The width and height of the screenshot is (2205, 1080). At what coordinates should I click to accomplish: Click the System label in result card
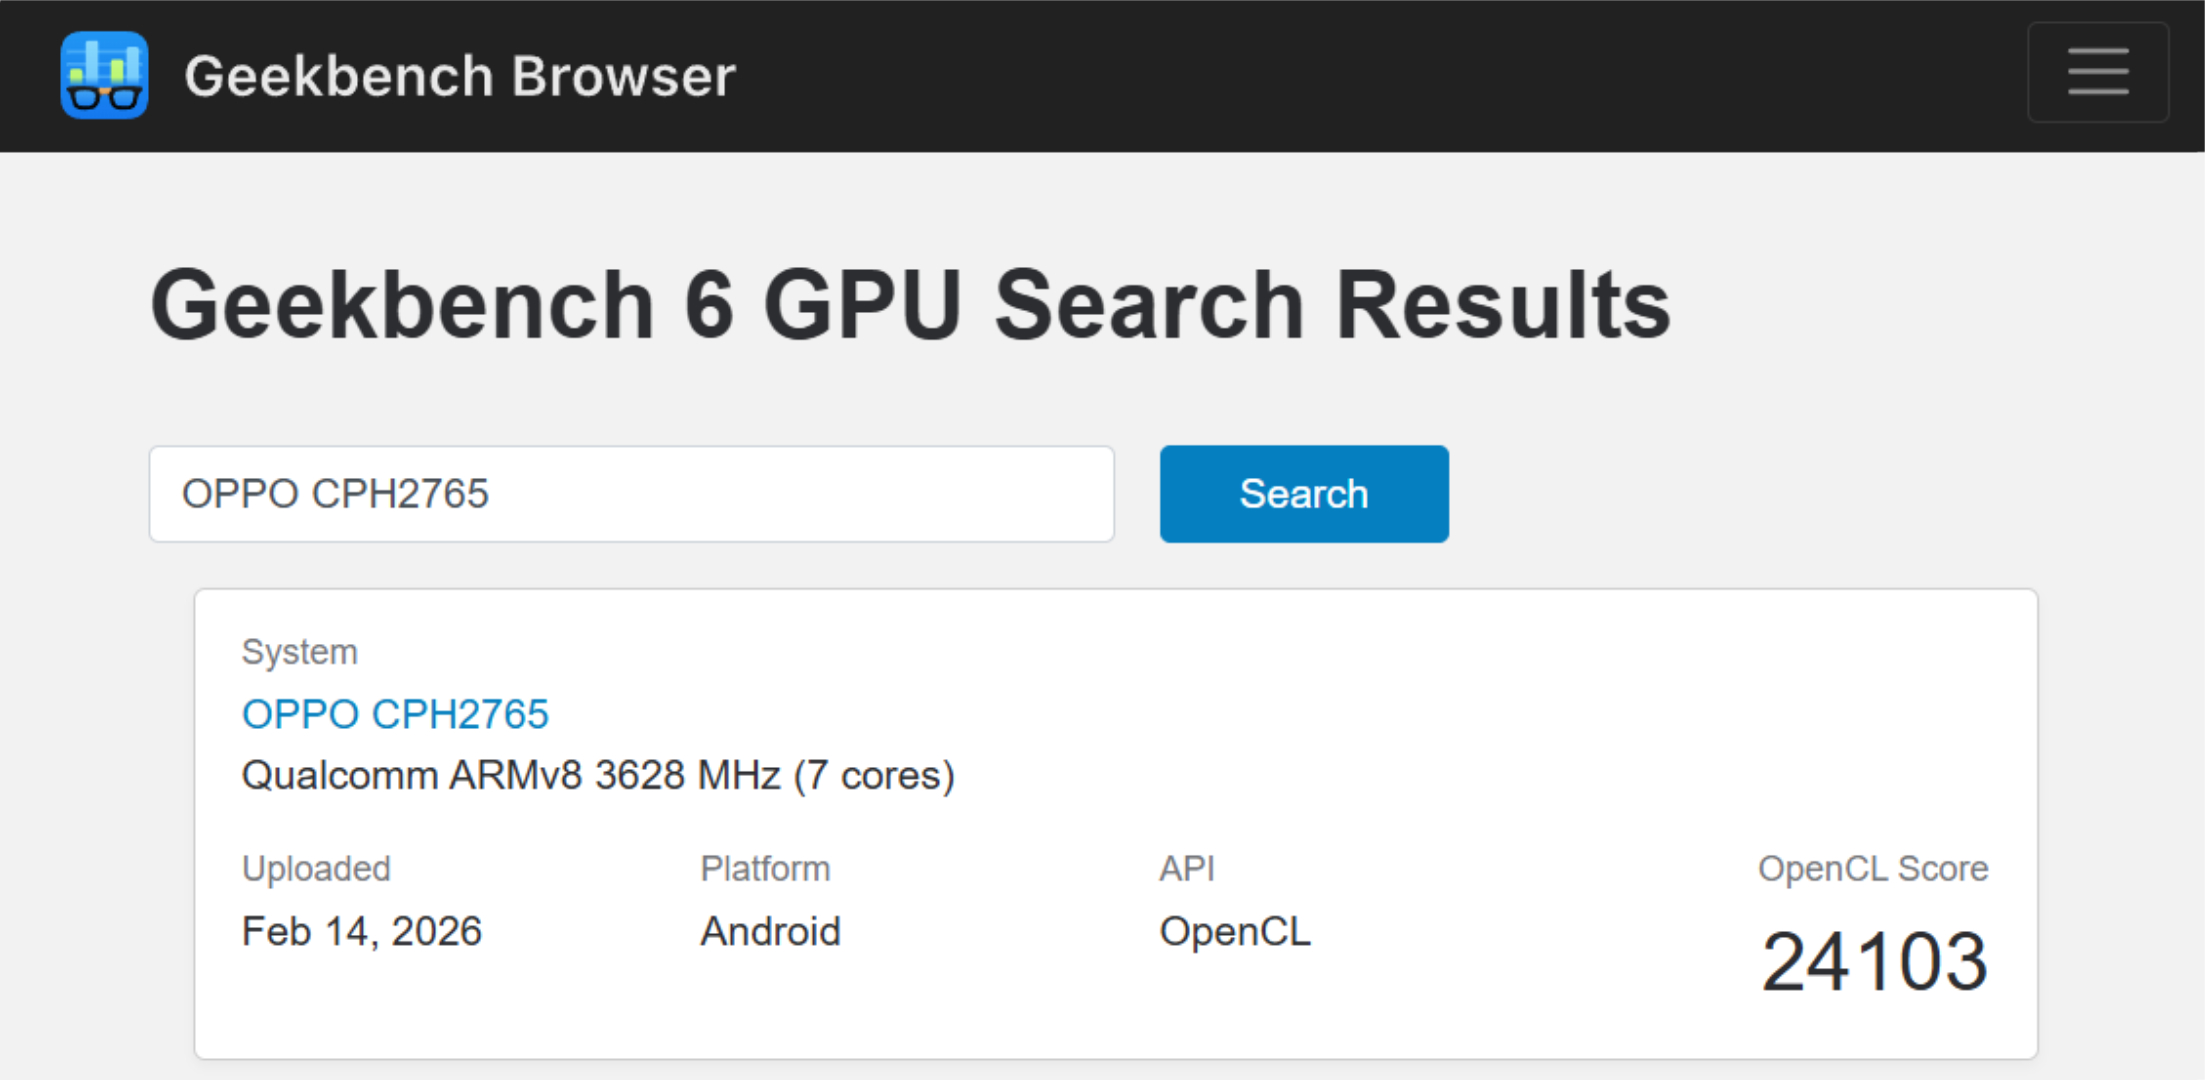point(299,652)
